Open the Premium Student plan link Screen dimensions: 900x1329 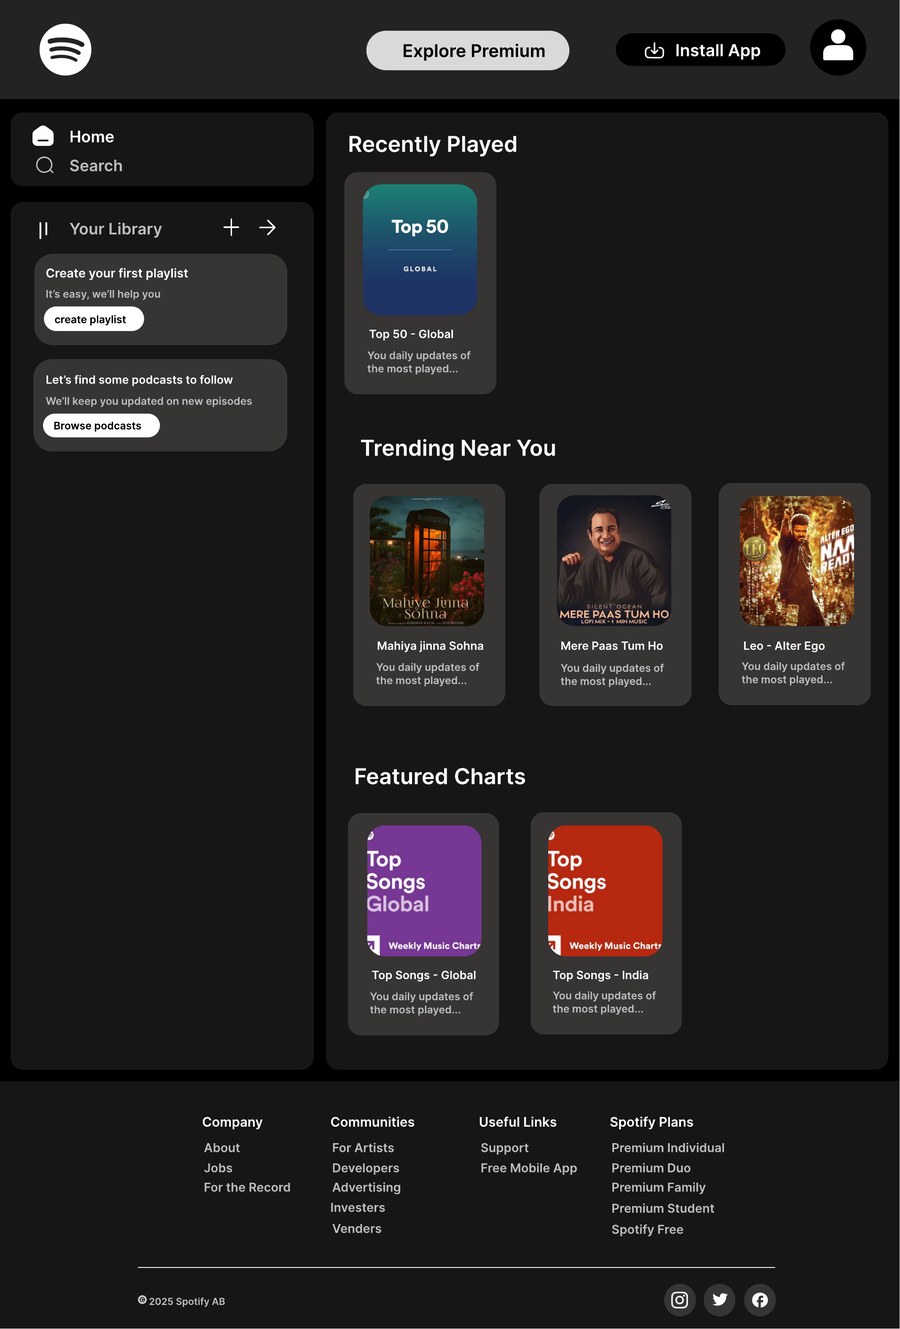[x=663, y=1208]
